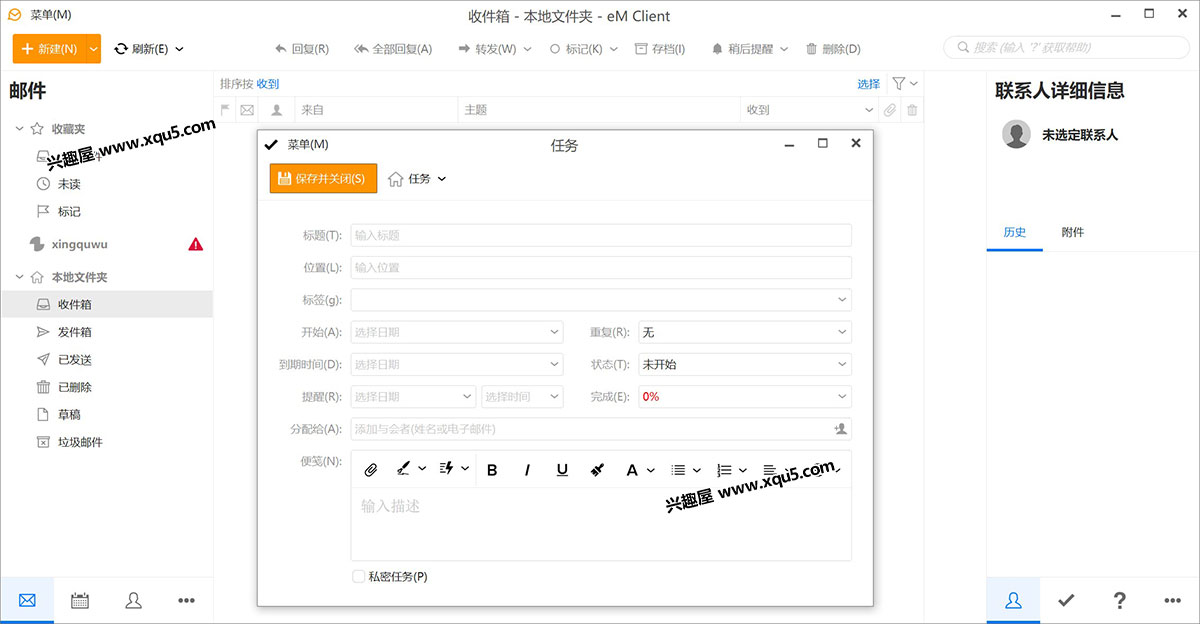The width and height of the screenshot is (1200, 624).
Task: Click the attachment column header icon
Action: tap(891, 110)
